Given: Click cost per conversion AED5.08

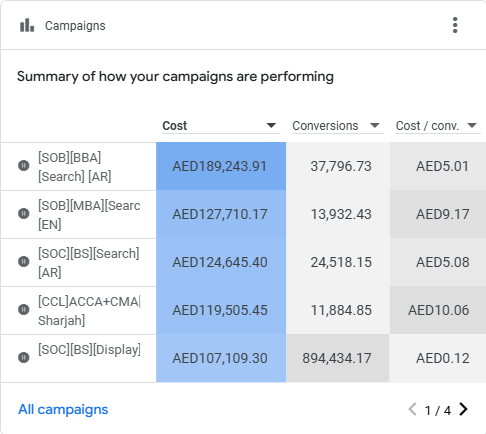Looking at the screenshot, I should [442, 262].
